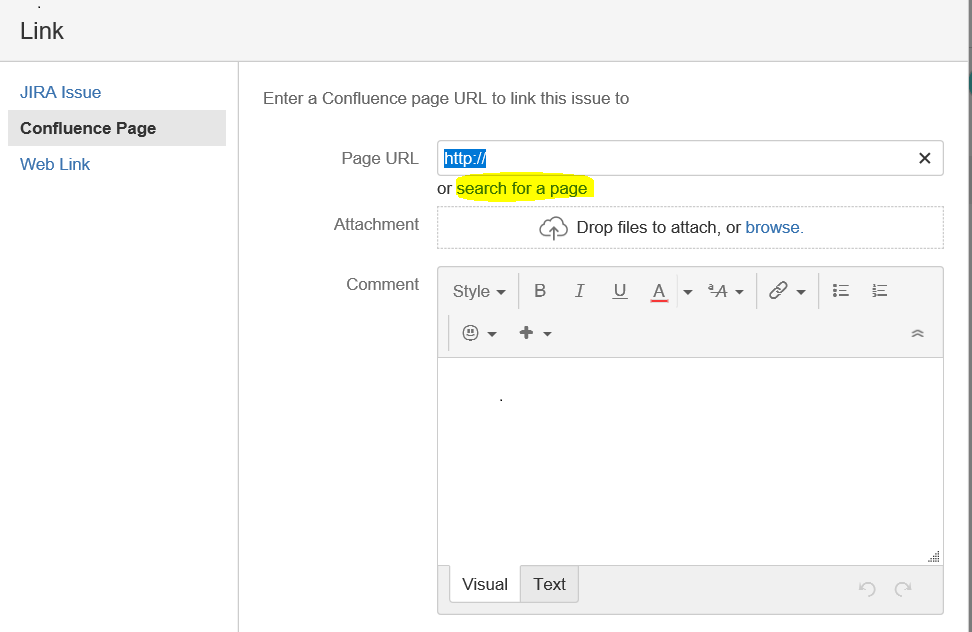Viewport: 972px width, 632px height.
Task: Click the 'search for a page' link
Action: 522,188
